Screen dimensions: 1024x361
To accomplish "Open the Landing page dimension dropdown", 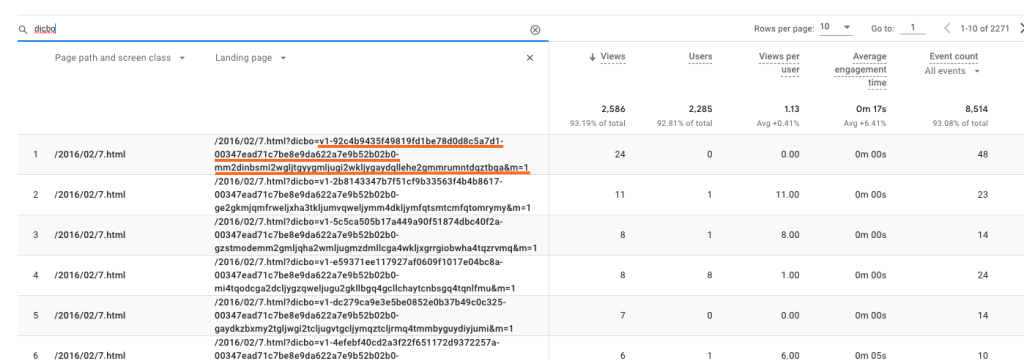I will [x=283, y=58].
